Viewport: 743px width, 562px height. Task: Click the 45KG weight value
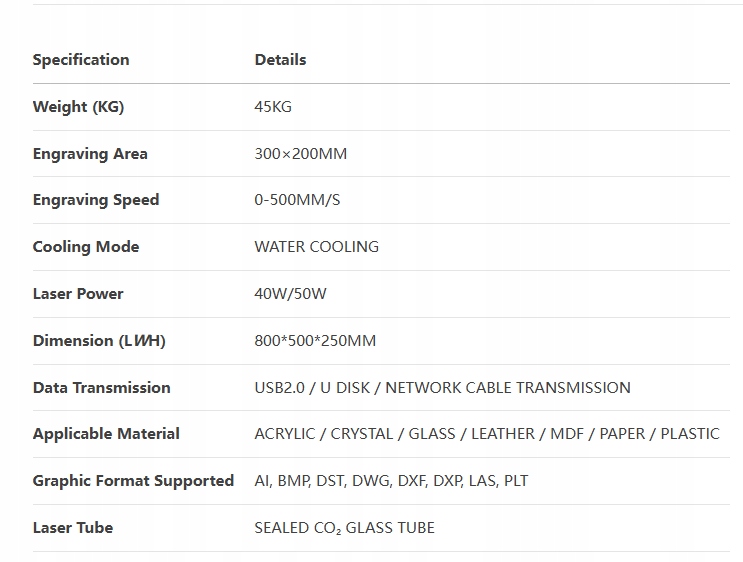click(273, 107)
